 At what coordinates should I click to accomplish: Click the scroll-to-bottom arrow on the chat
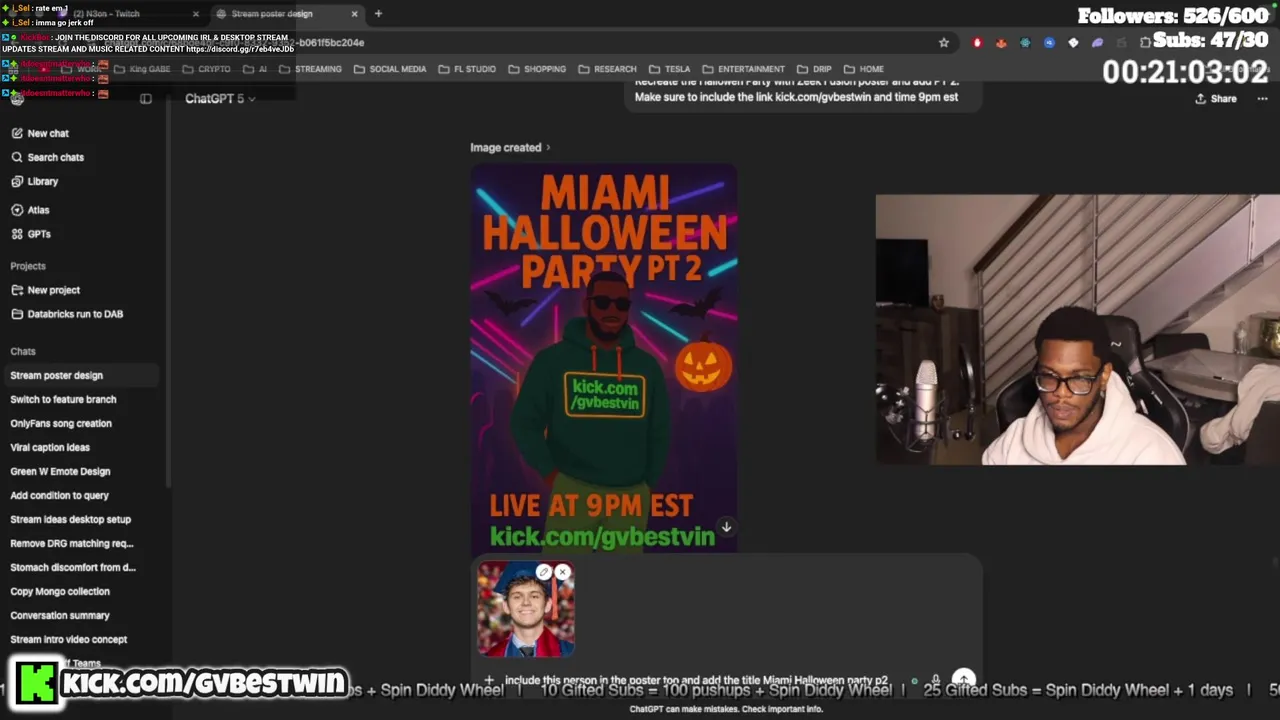pos(727,527)
